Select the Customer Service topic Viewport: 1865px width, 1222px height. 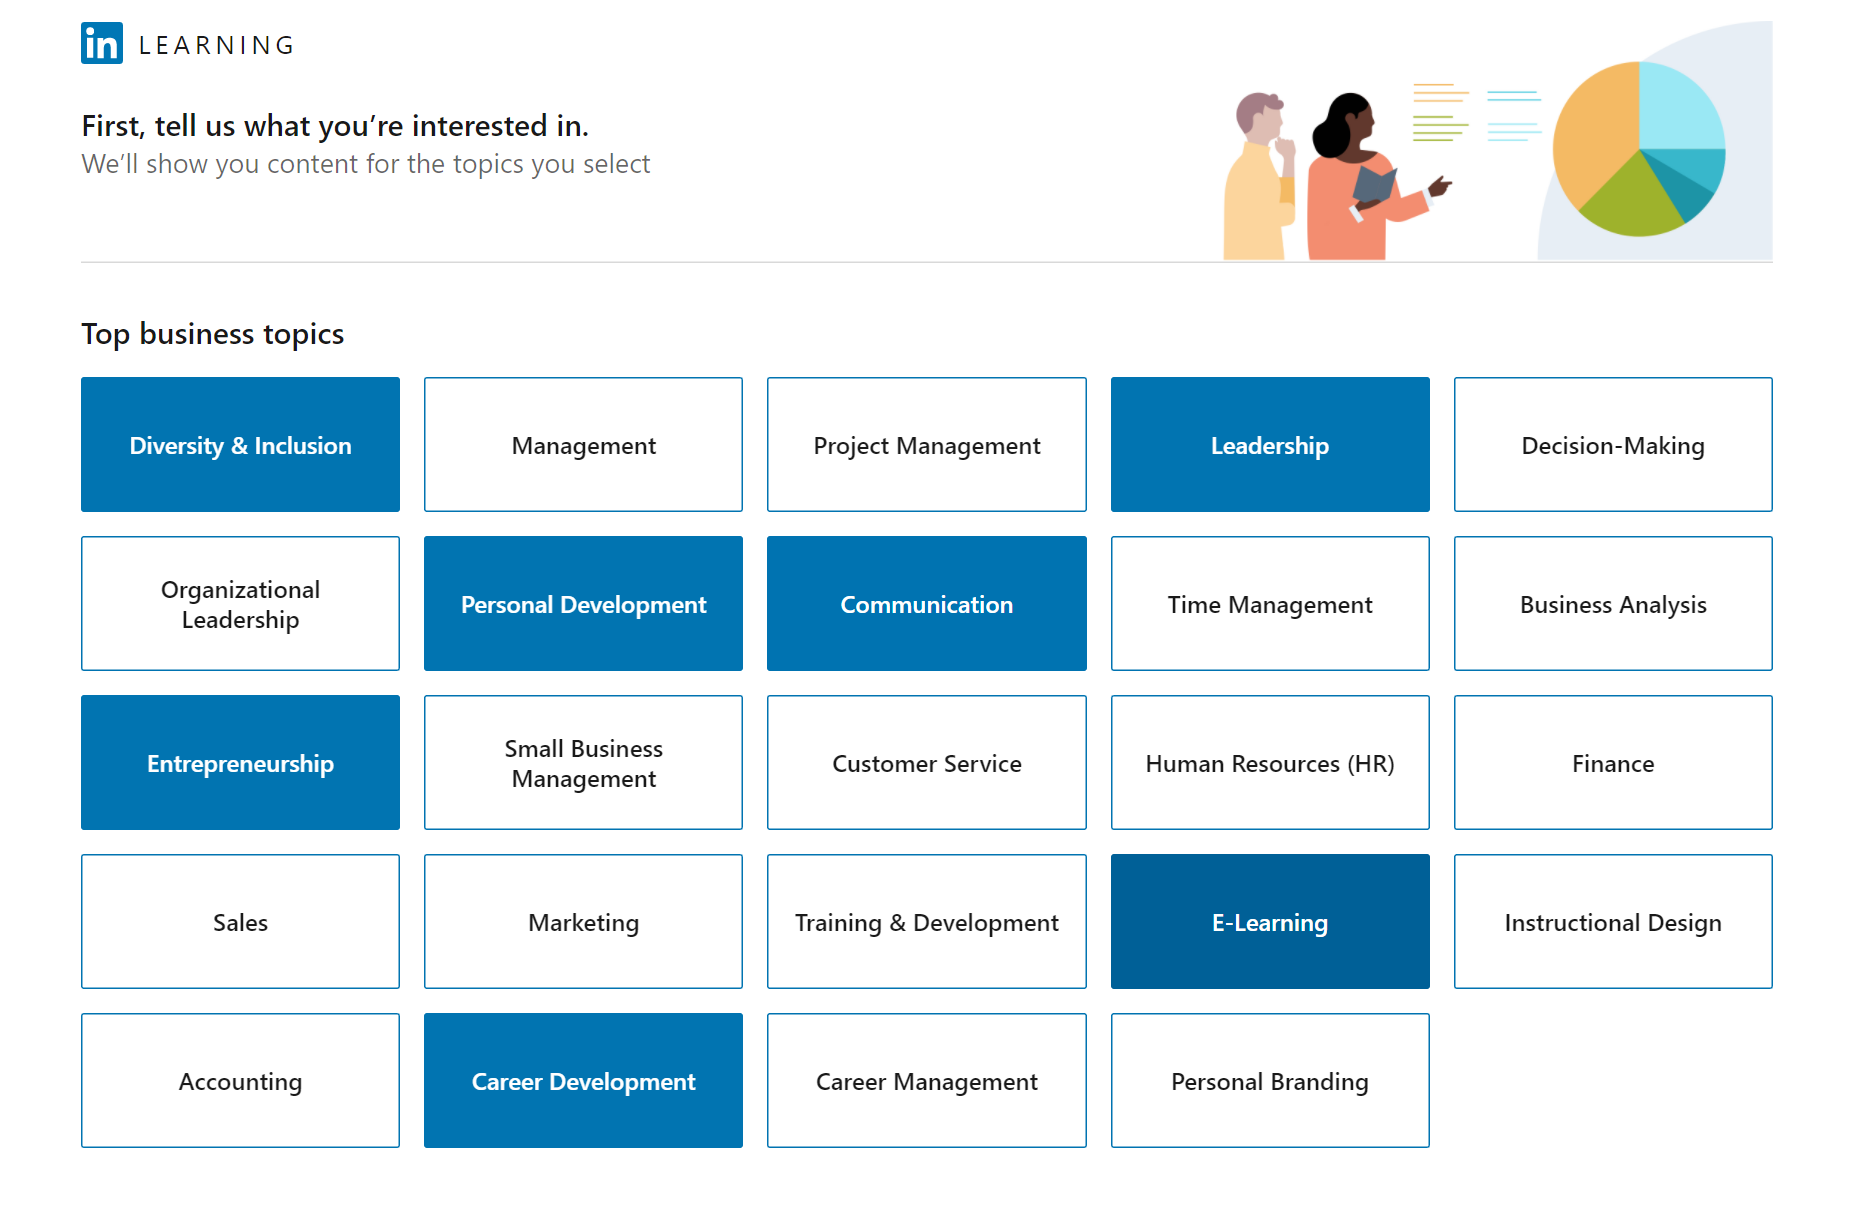(926, 763)
